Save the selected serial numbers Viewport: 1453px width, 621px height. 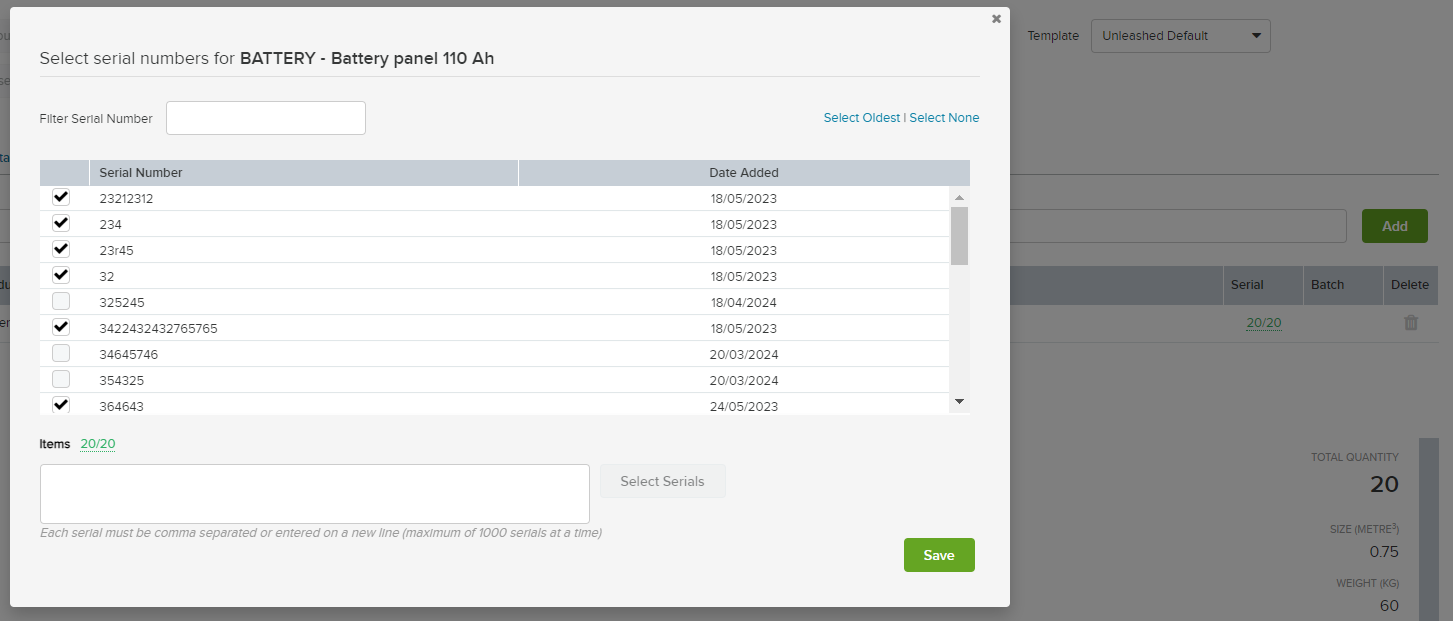[938, 555]
